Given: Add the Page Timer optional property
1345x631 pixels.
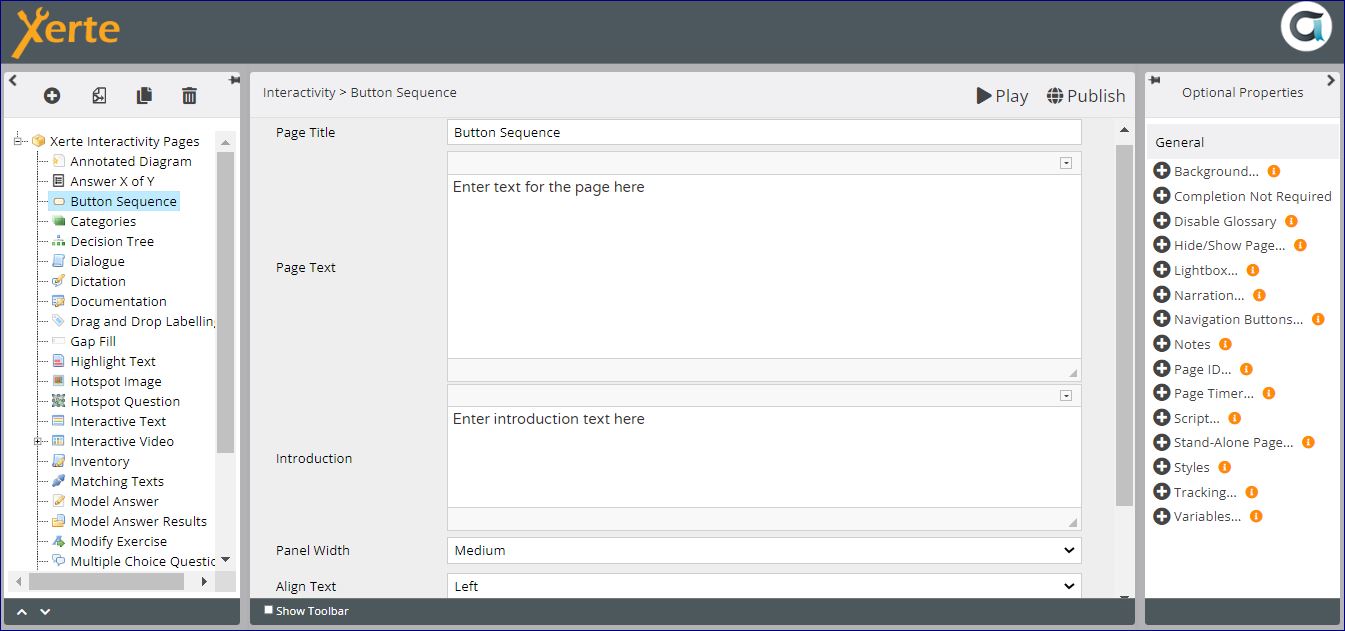Looking at the screenshot, I should [1162, 393].
